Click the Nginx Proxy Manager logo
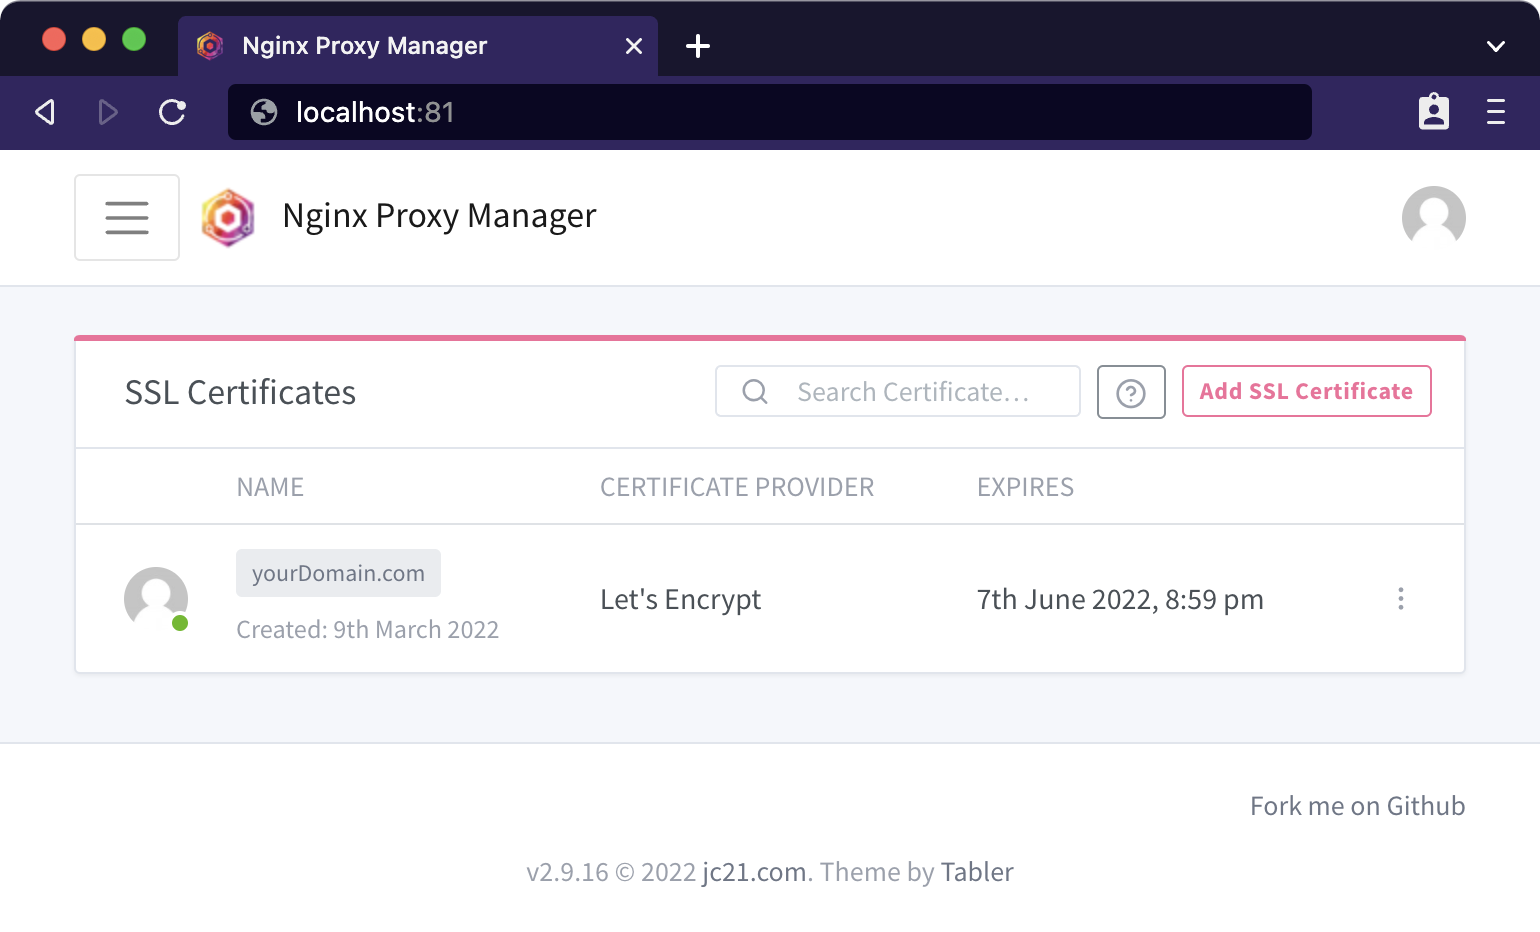The height and width of the screenshot is (932, 1540). (x=228, y=217)
